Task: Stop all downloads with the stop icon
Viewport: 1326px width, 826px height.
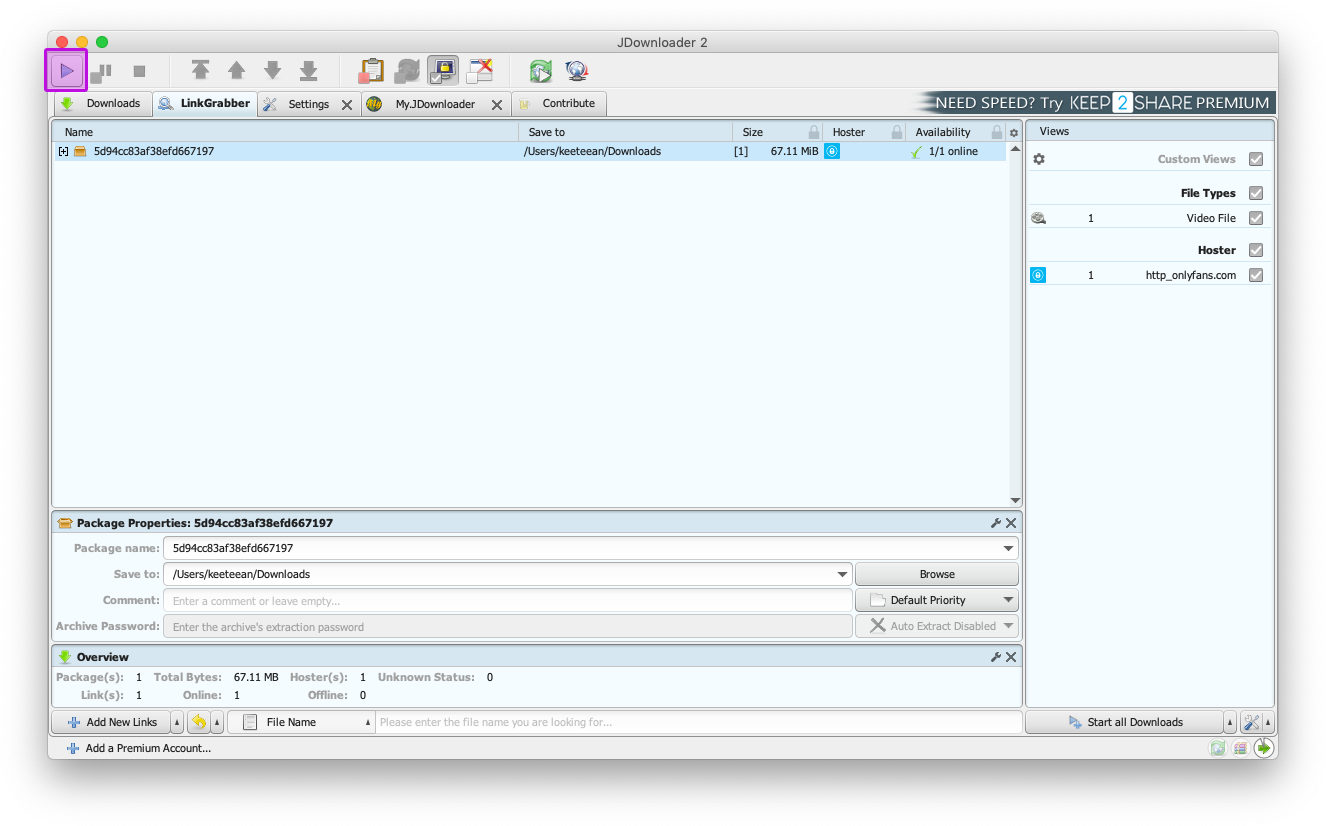Action: coord(139,71)
